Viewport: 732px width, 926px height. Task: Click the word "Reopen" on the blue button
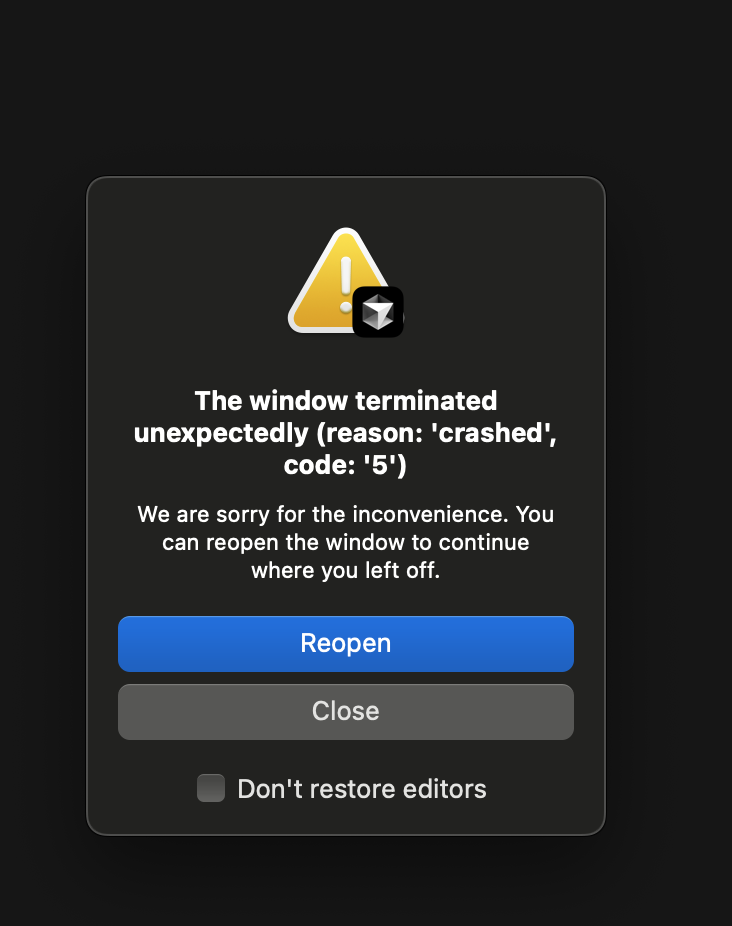point(346,644)
